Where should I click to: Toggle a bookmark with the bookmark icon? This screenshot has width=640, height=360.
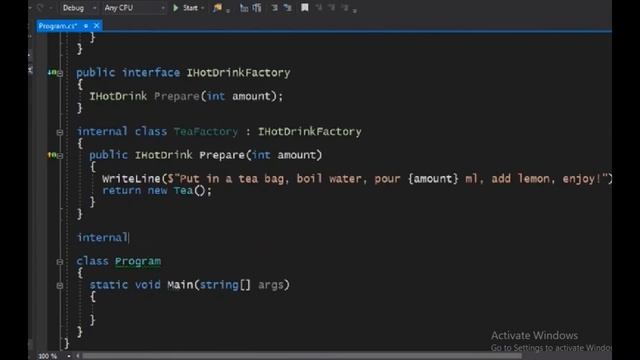(304, 8)
